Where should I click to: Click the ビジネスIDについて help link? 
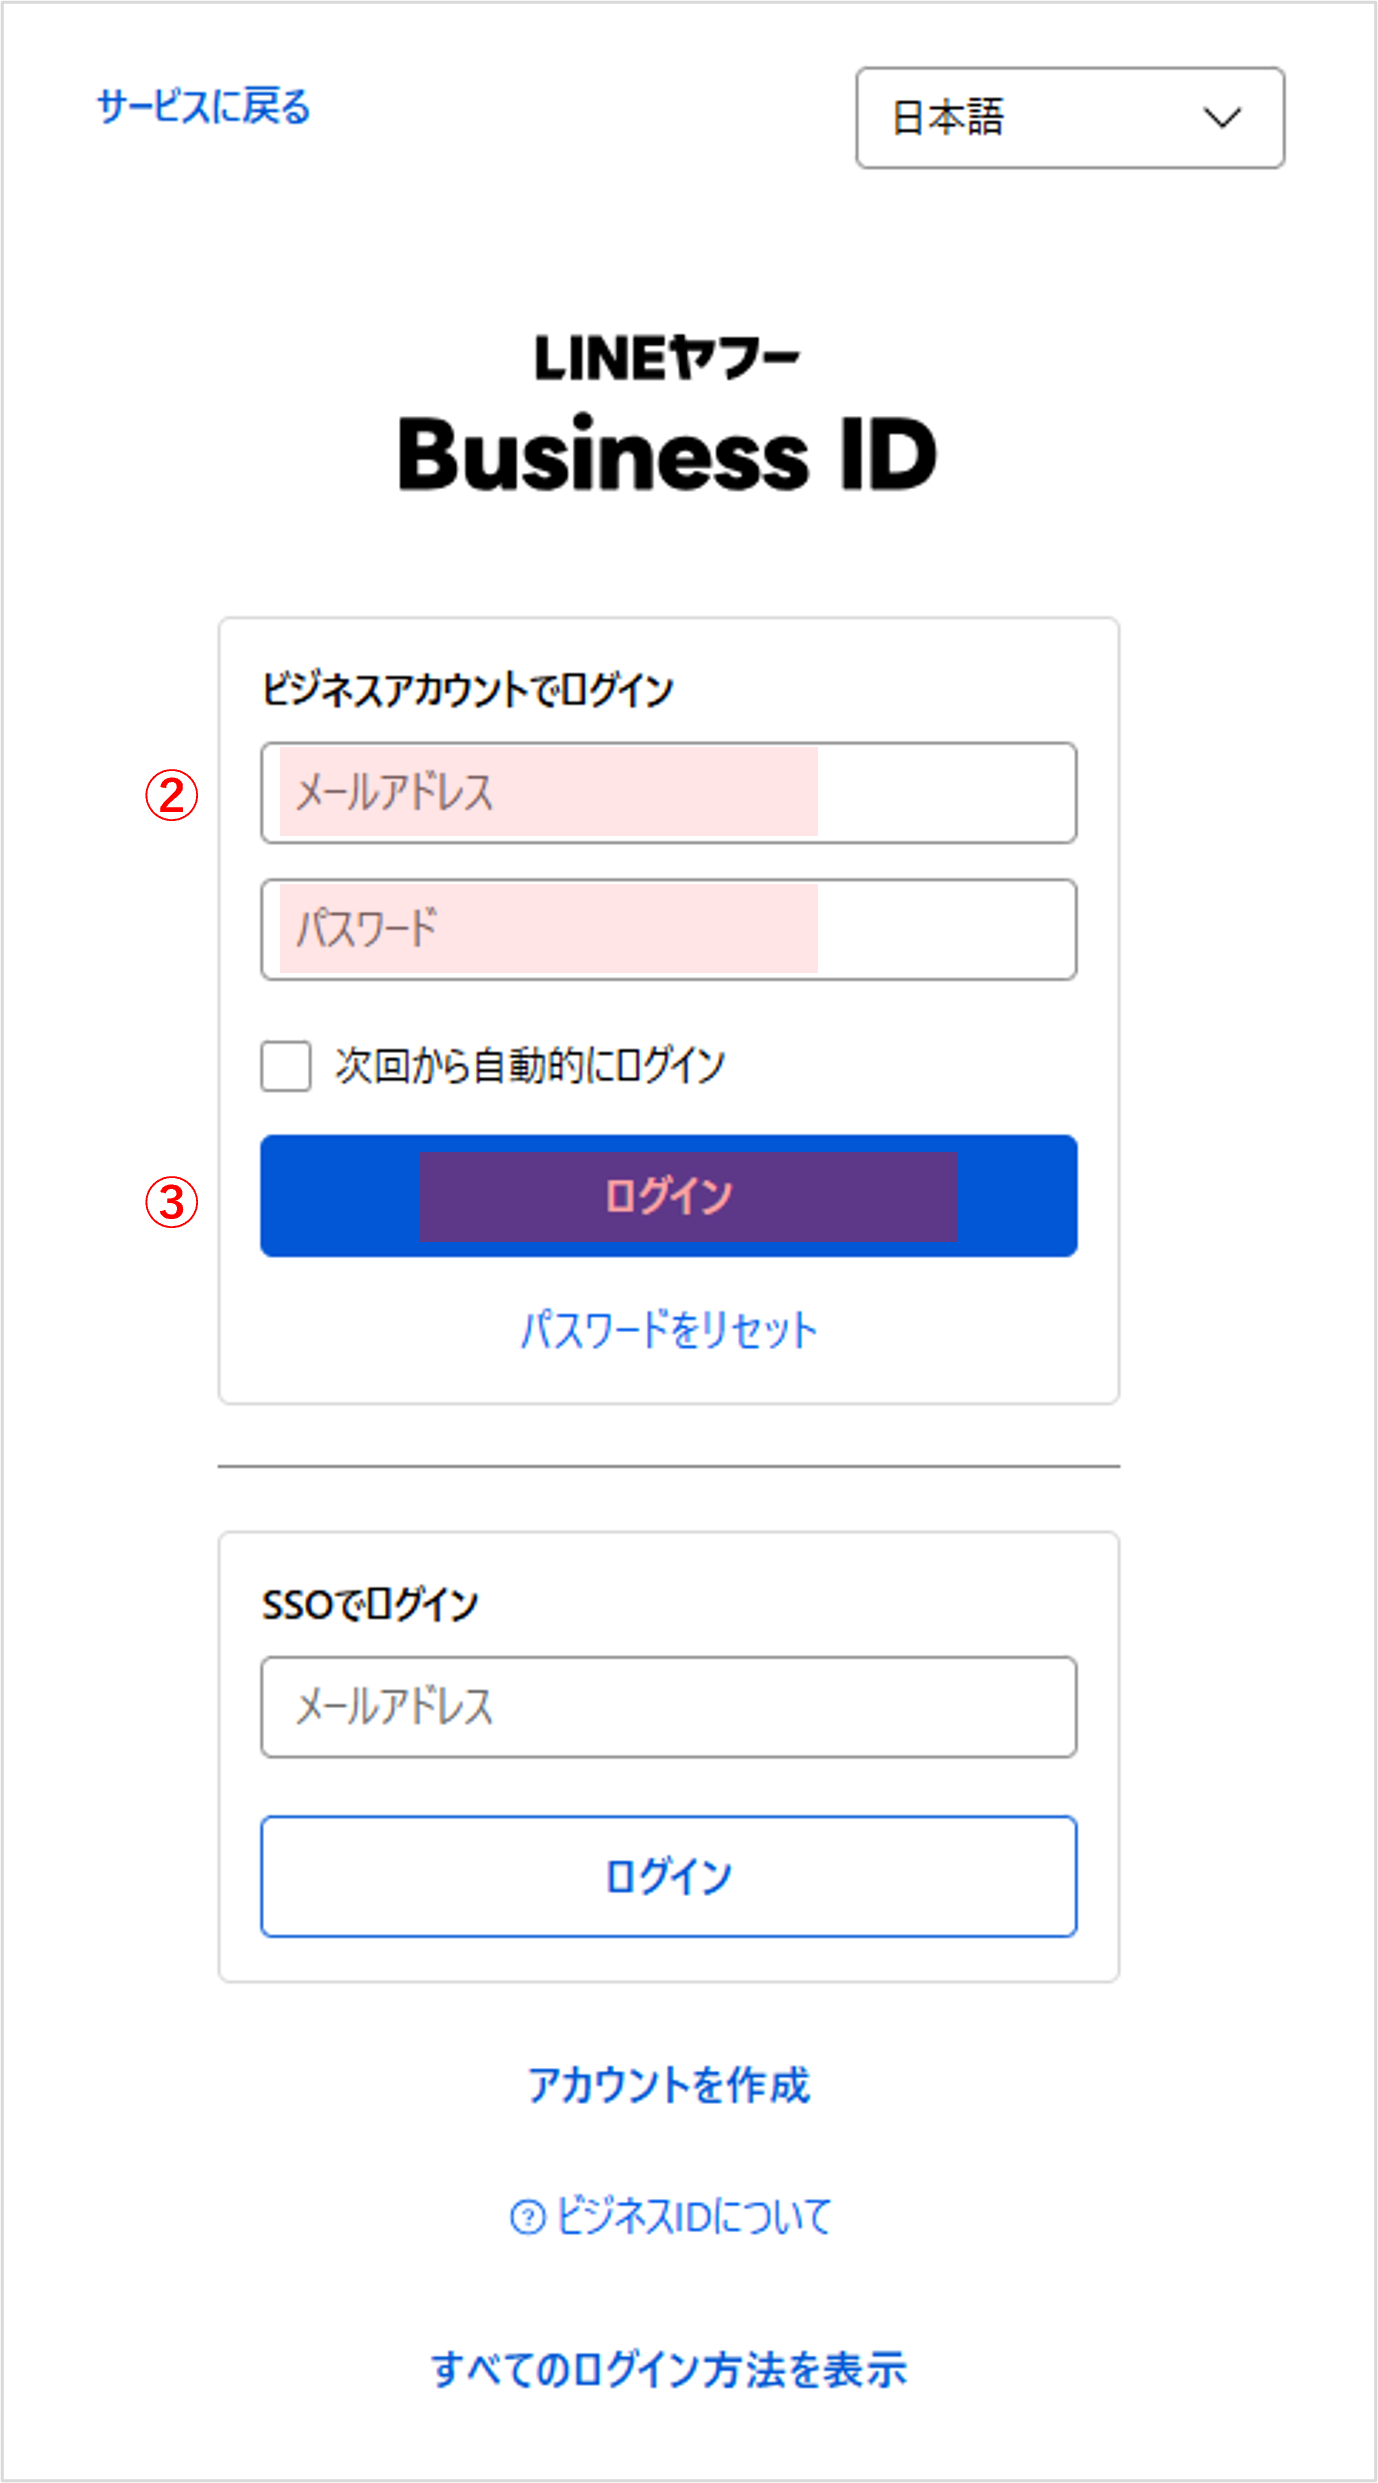pos(692,2216)
